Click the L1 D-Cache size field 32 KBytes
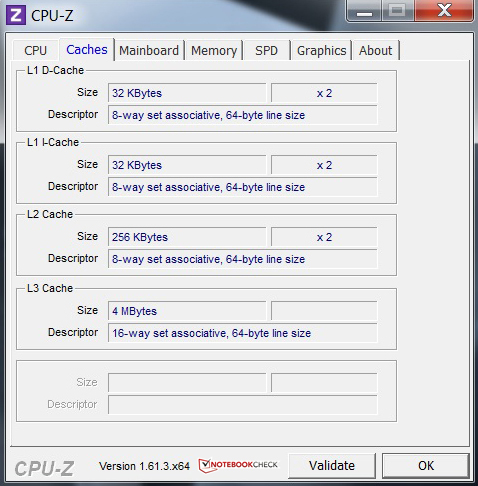This screenshot has width=478, height=486. point(187,93)
